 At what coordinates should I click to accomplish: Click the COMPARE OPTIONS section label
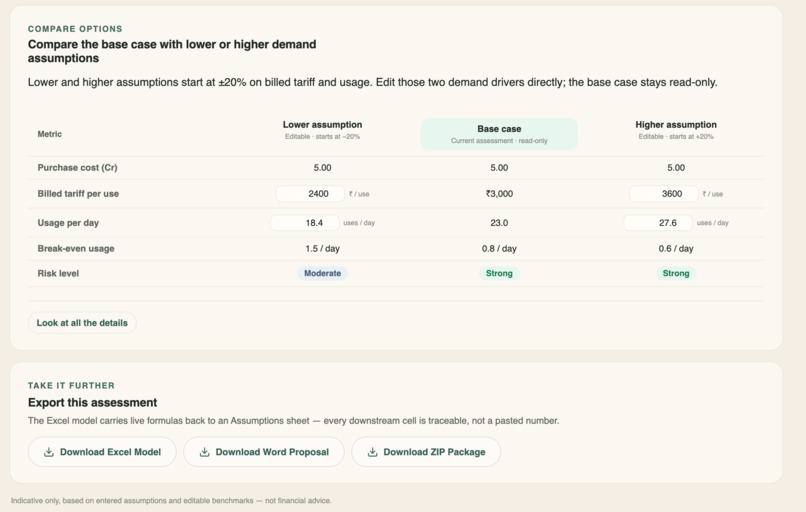tap(75, 29)
